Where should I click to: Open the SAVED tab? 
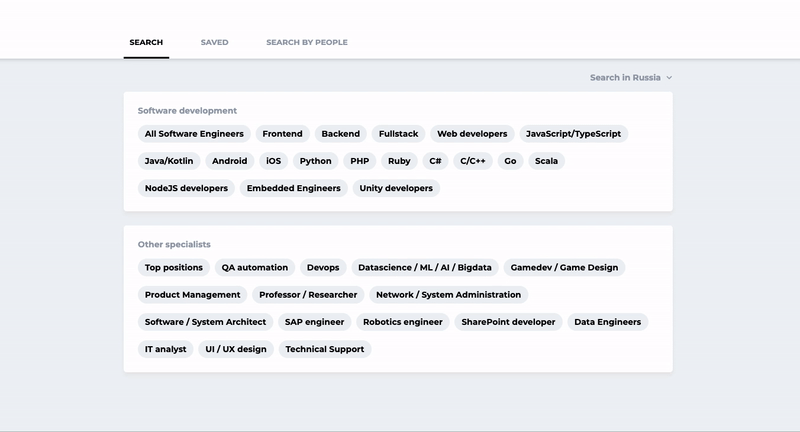pos(214,42)
